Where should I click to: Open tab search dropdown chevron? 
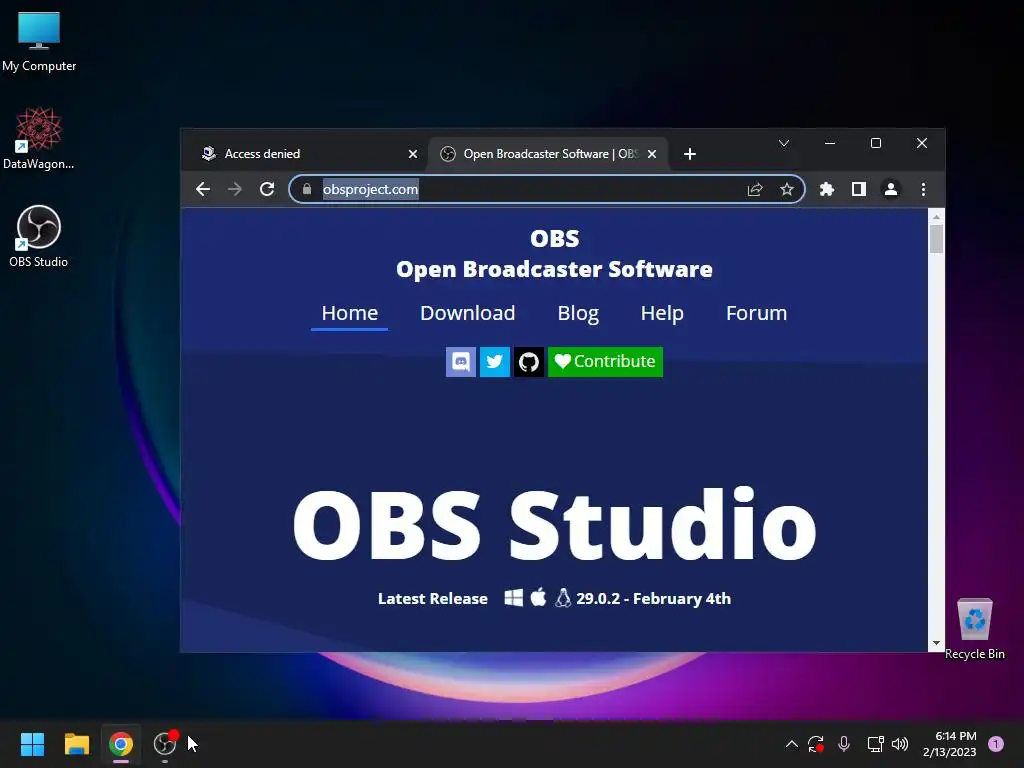tap(784, 143)
